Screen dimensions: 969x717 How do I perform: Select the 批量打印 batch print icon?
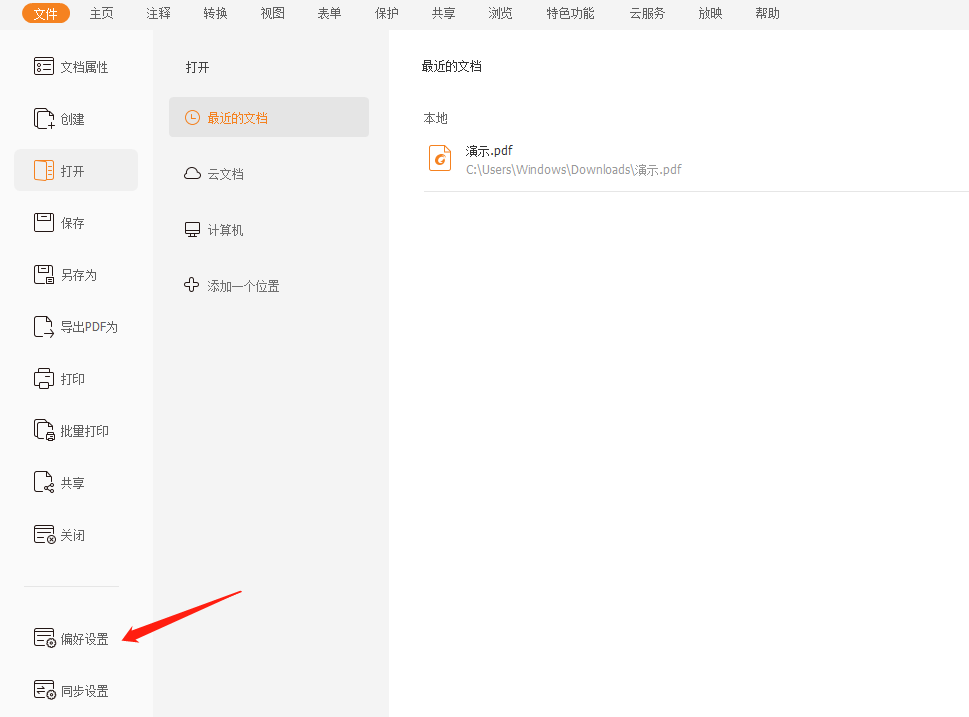44,431
